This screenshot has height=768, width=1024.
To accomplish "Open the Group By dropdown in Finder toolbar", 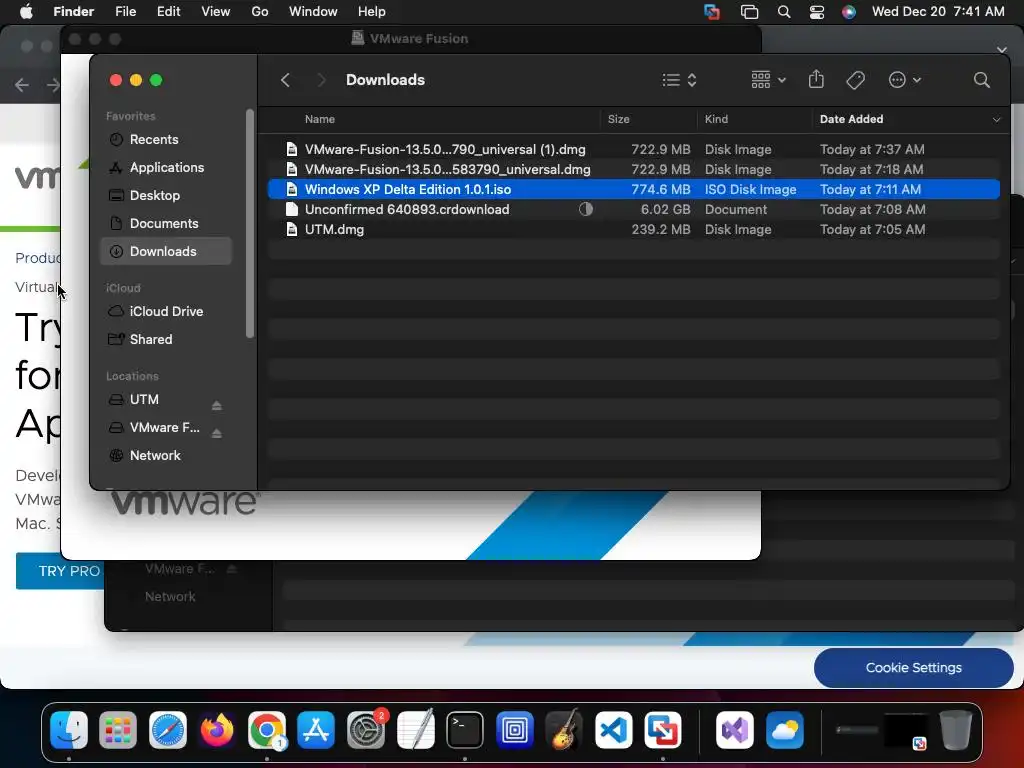I will [768, 80].
